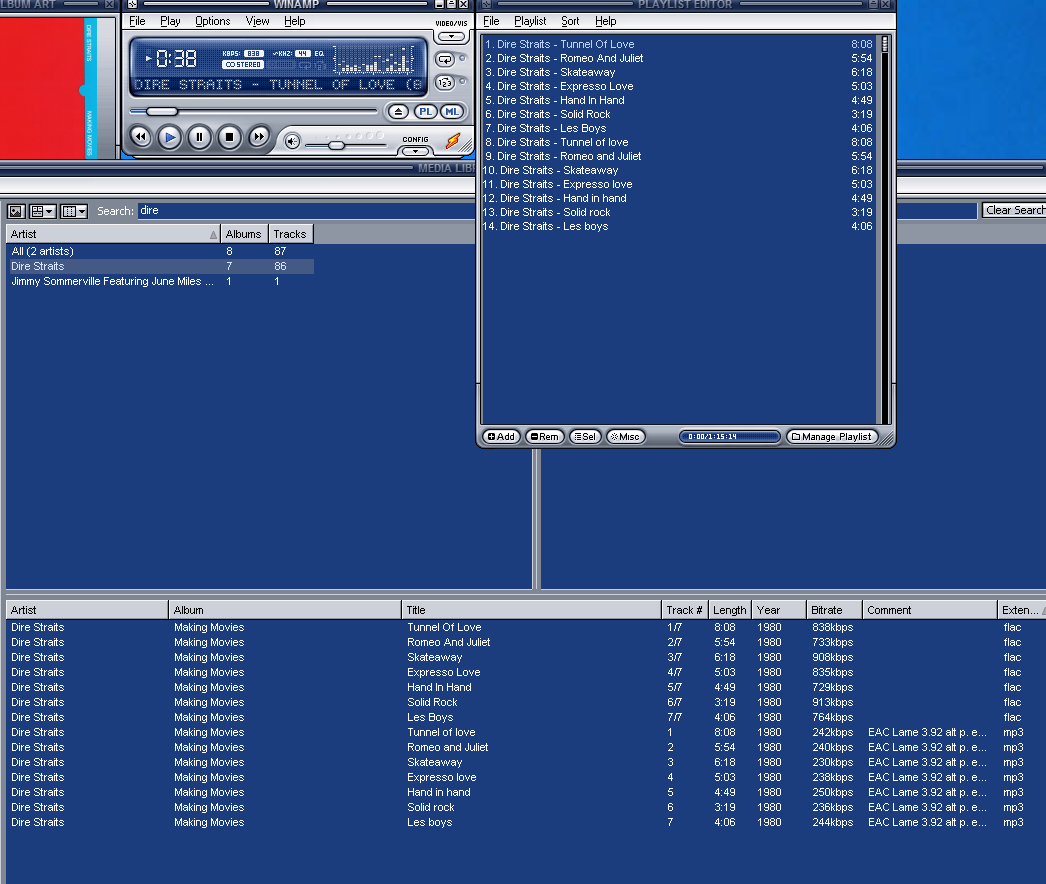Screen dimensions: 1046x884
Task: Click the Bitrate column header
Action: [x=833, y=610]
